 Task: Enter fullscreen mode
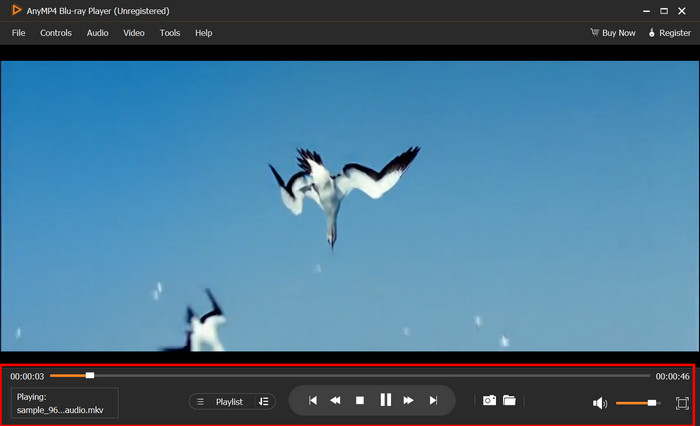click(x=682, y=403)
